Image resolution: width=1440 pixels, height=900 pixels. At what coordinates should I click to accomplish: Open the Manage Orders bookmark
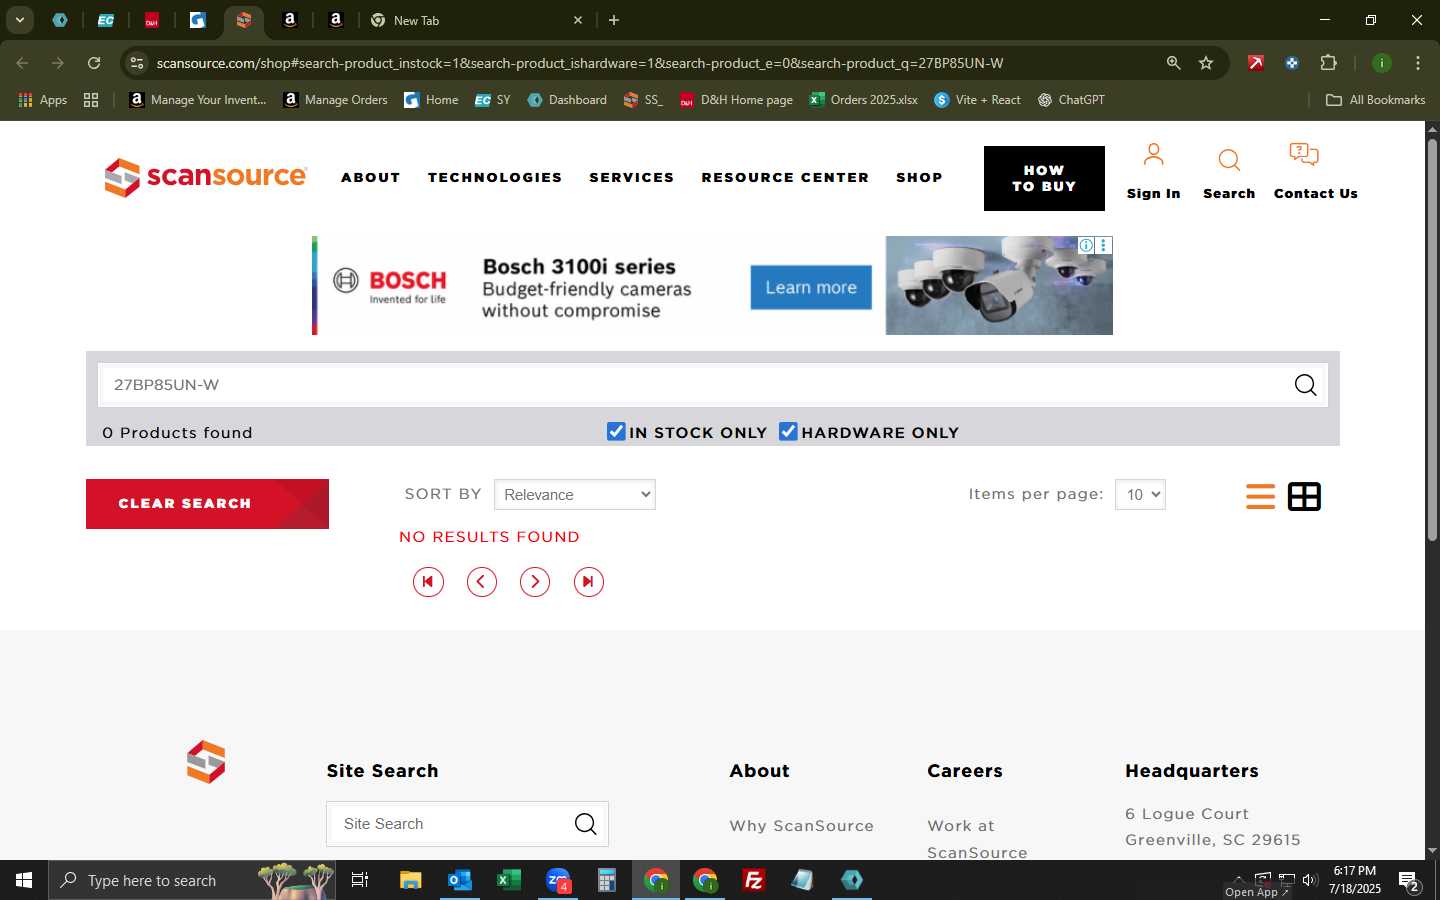pos(336,100)
